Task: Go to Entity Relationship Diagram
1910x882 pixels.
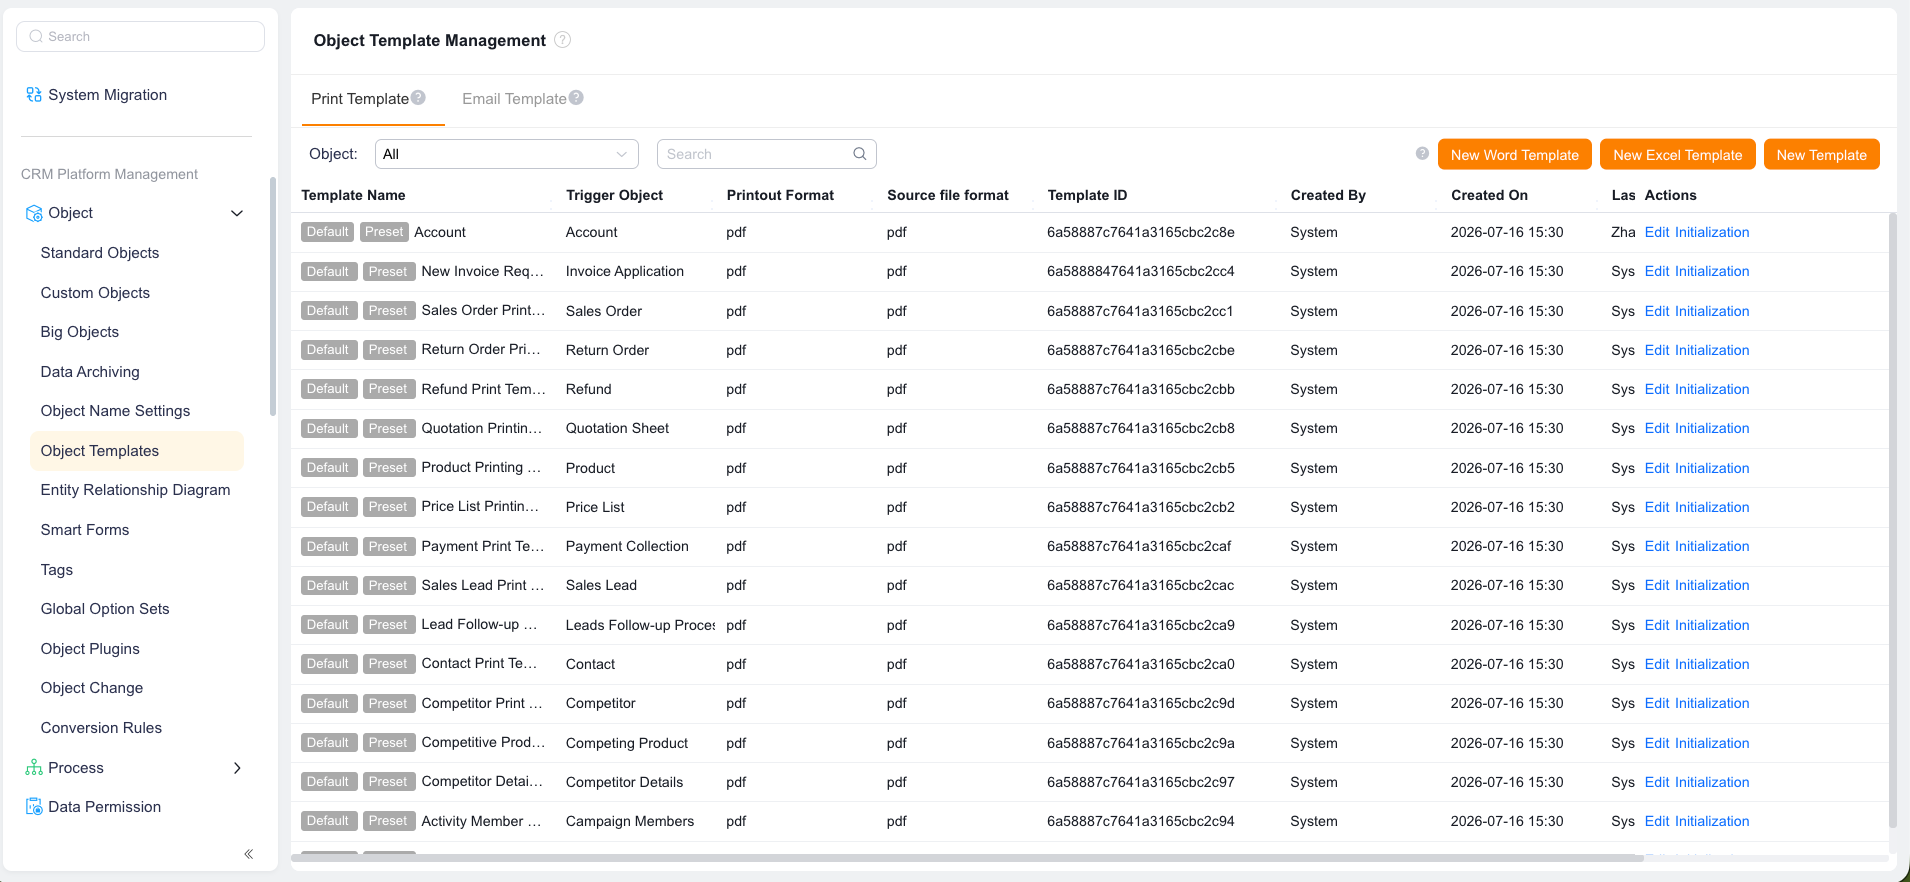Action: 136,490
